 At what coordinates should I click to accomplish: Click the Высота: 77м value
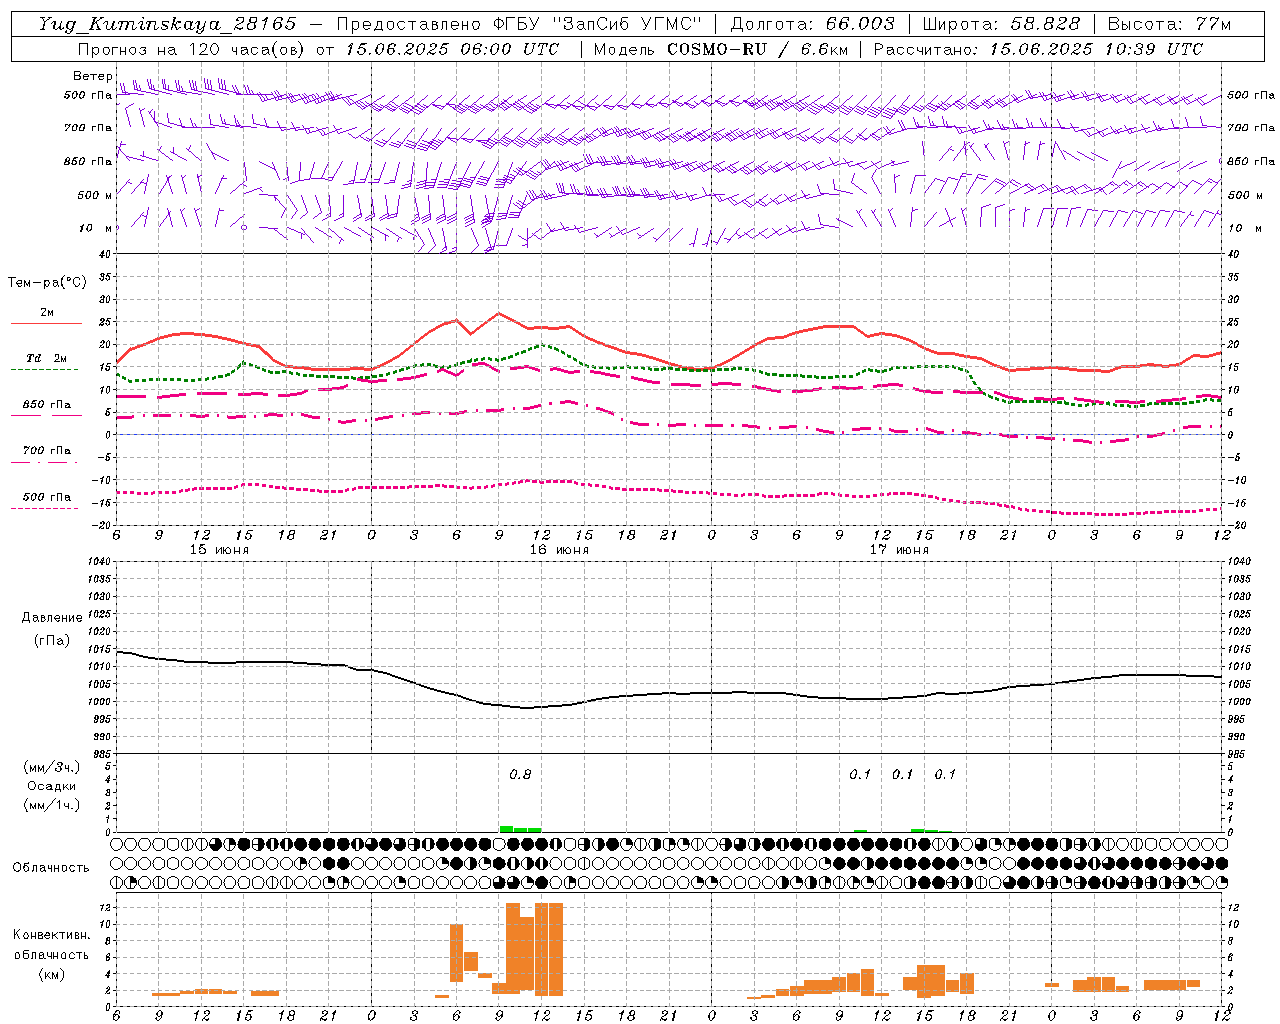click(x=1169, y=24)
